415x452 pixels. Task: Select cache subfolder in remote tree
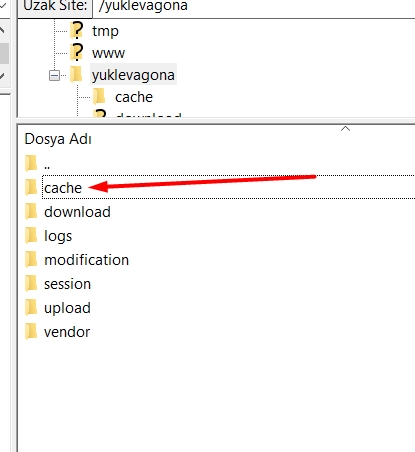134,97
